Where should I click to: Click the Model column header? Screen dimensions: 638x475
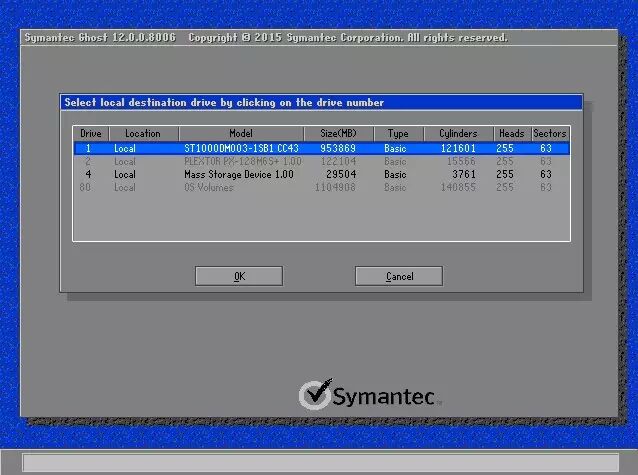(x=241, y=134)
